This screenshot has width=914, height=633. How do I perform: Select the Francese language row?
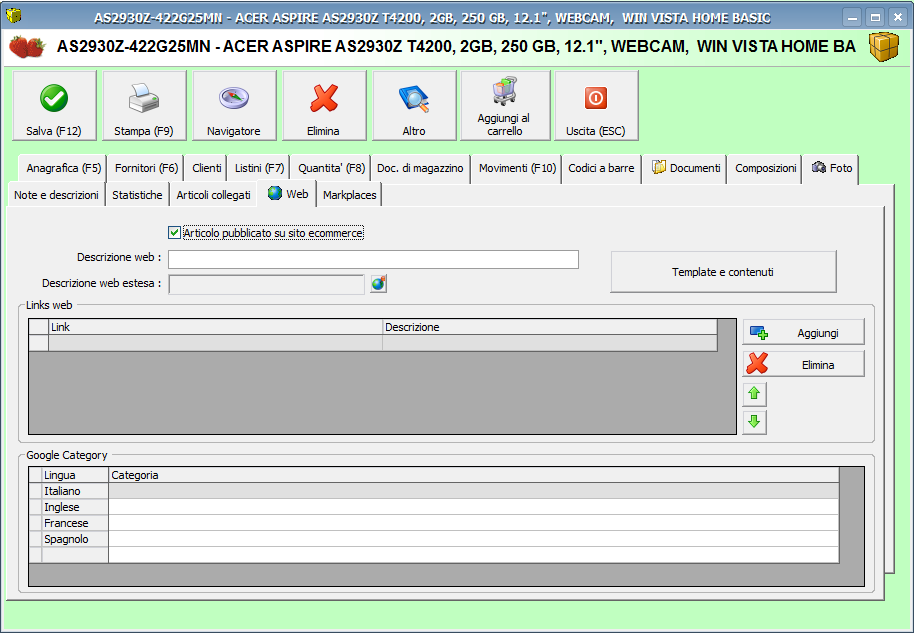[x=75, y=523]
